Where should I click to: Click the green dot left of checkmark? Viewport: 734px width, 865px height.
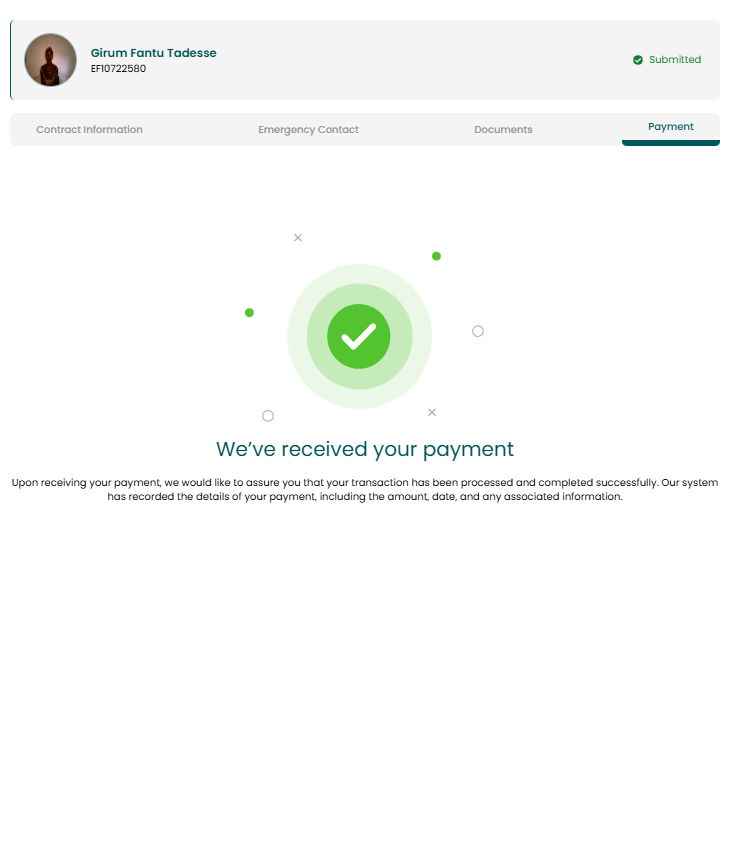click(x=249, y=313)
